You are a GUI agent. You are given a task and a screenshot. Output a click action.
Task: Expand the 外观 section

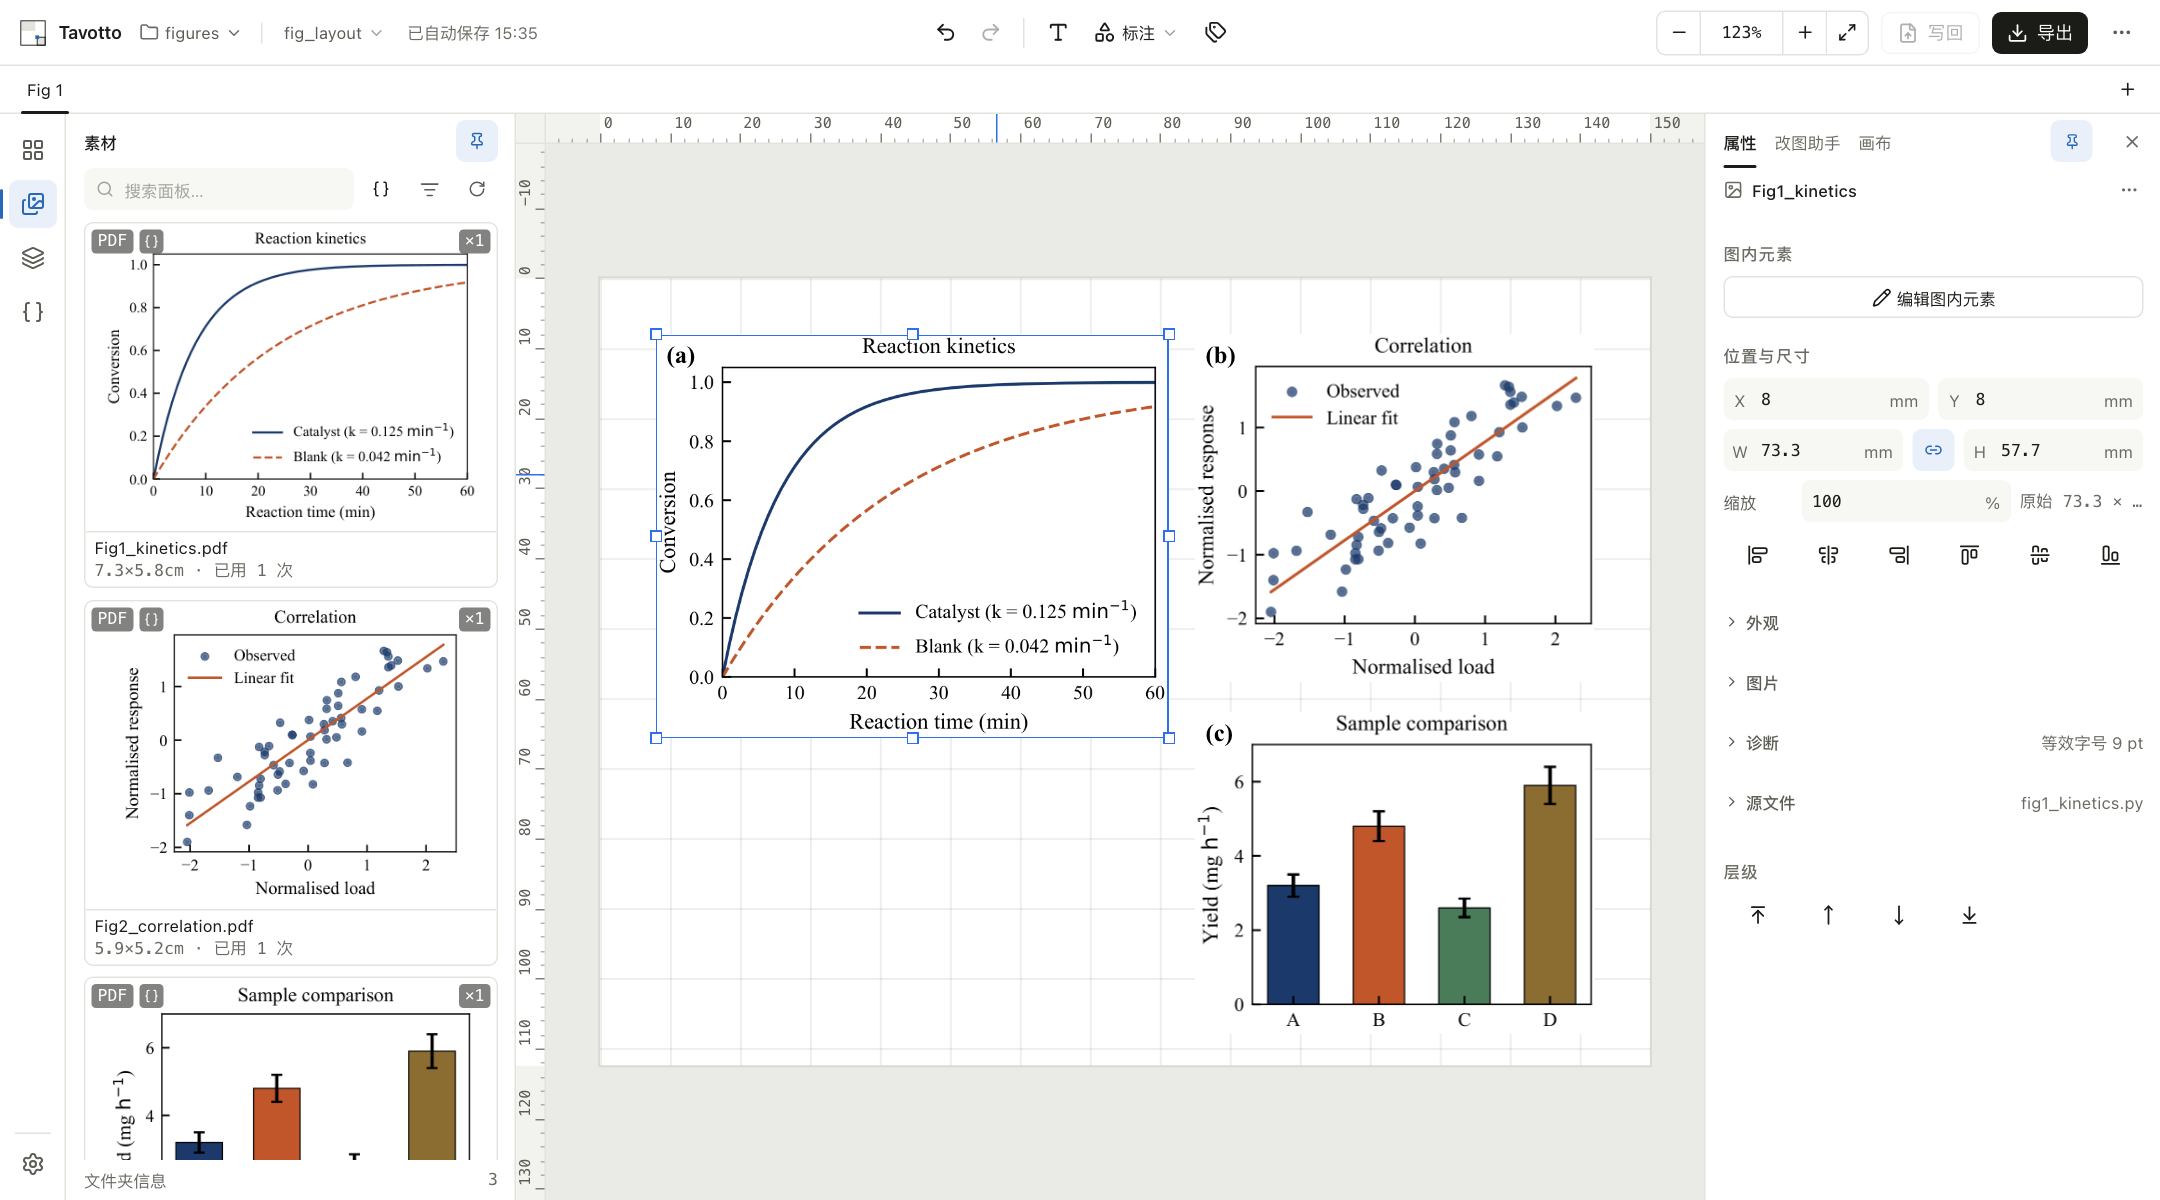click(x=1753, y=623)
